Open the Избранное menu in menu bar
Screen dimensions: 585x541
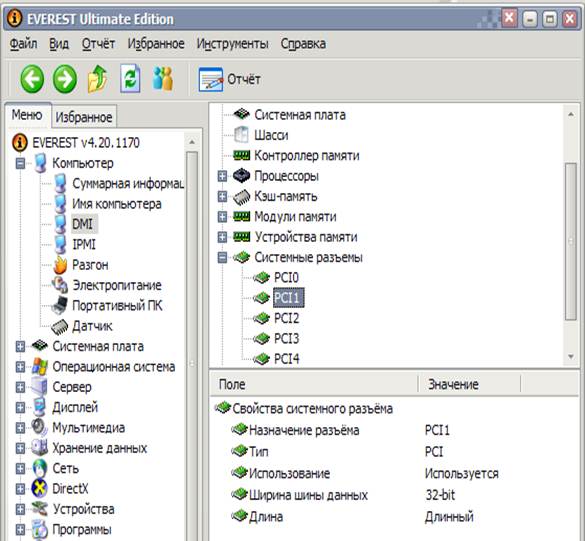point(156,44)
